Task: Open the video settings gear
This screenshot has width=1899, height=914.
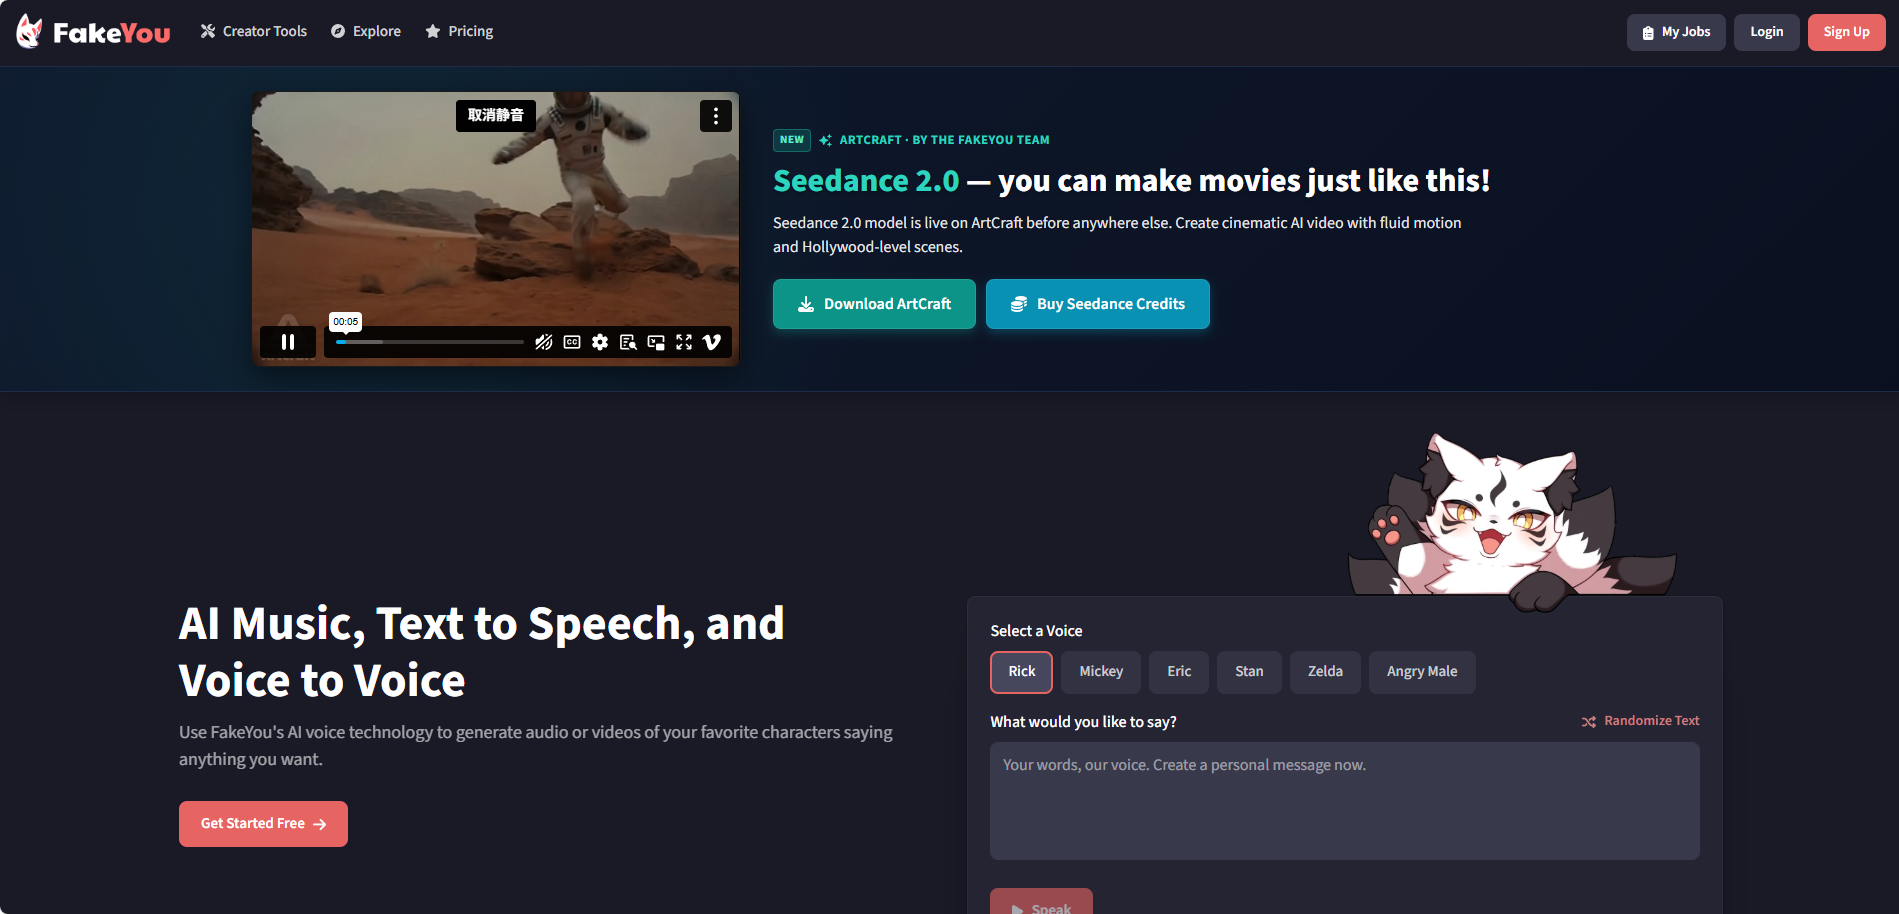Action: (600, 342)
